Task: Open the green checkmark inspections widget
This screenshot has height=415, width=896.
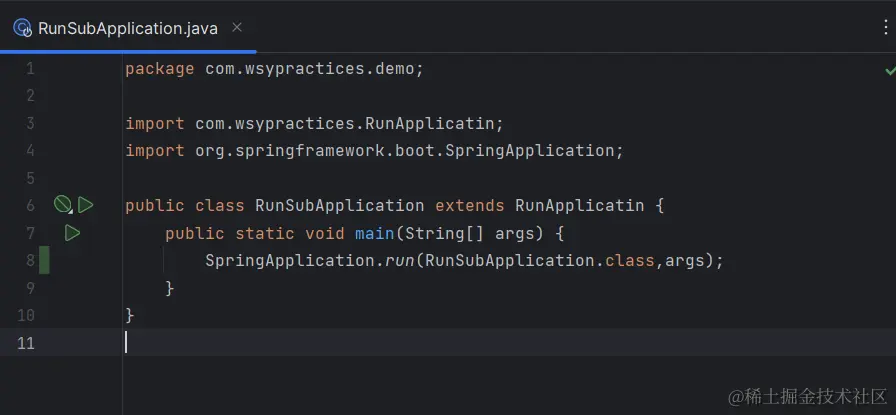Action: click(889, 70)
